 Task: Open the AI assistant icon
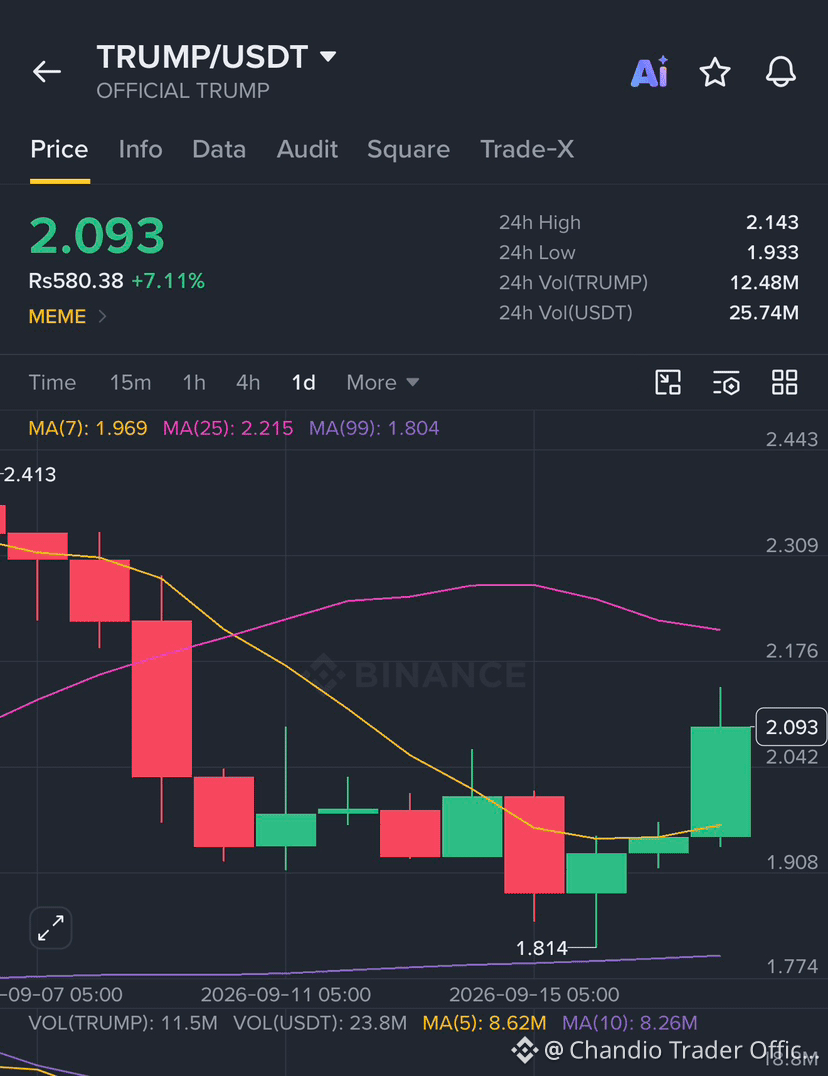pos(649,71)
